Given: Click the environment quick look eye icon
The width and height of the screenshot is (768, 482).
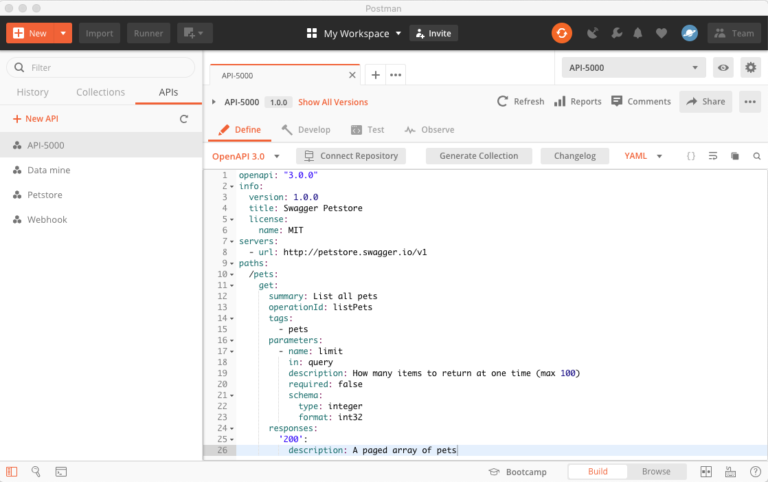Looking at the screenshot, I should 723,68.
